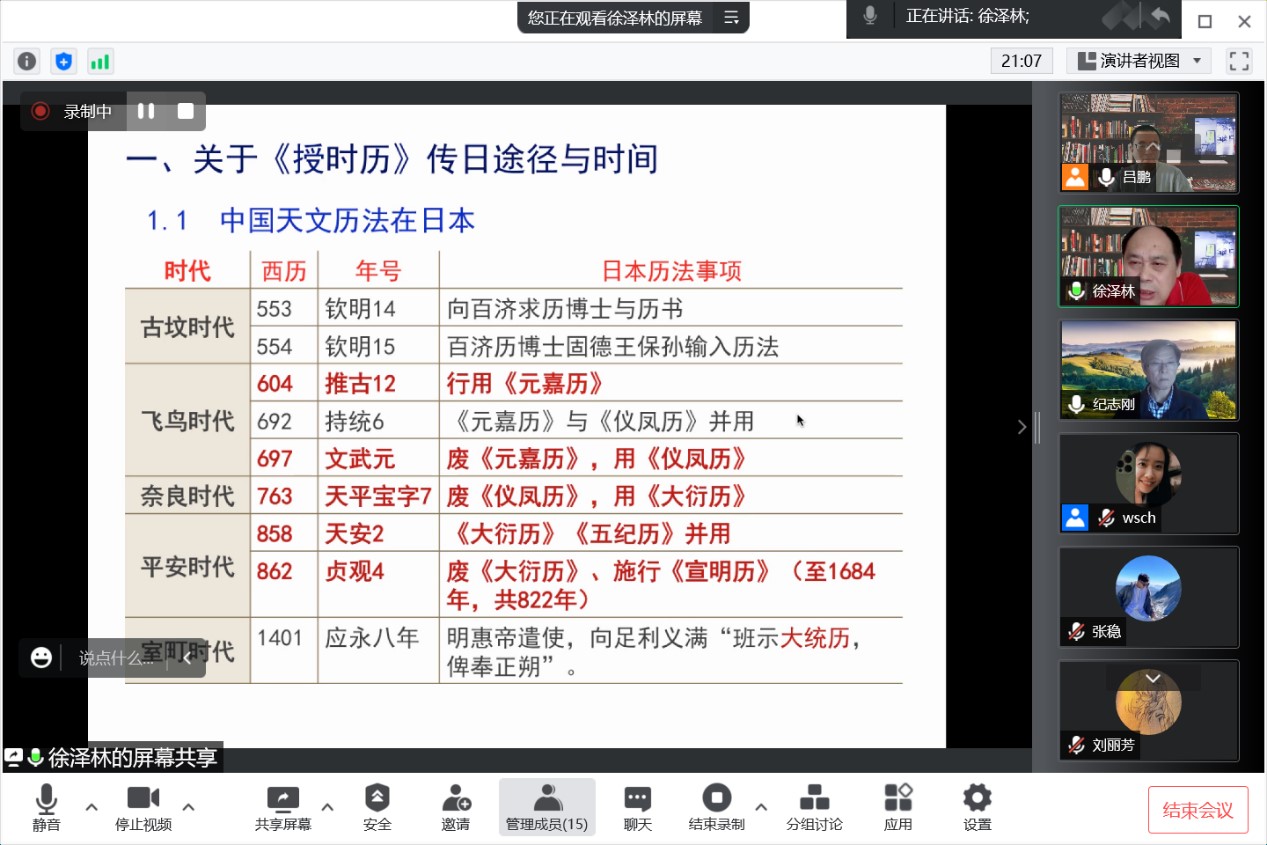The image size is (1267, 845).
Task: Click the blue security shield icon
Action: 64,62
